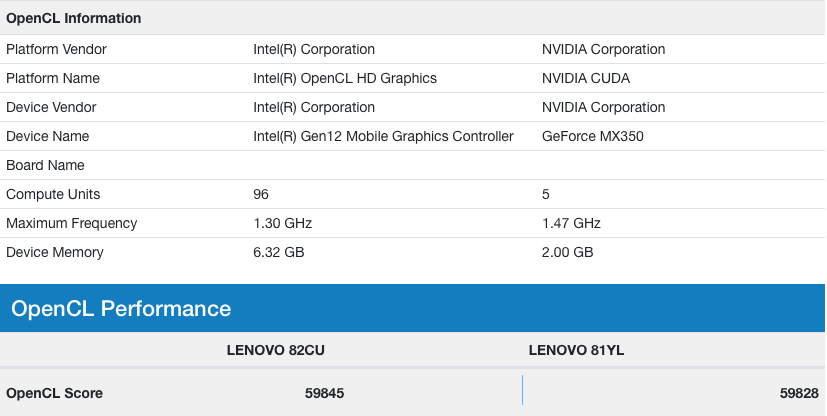
Task: Select the LENOVO 81YL column heading
Action: [x=577, y=349]
